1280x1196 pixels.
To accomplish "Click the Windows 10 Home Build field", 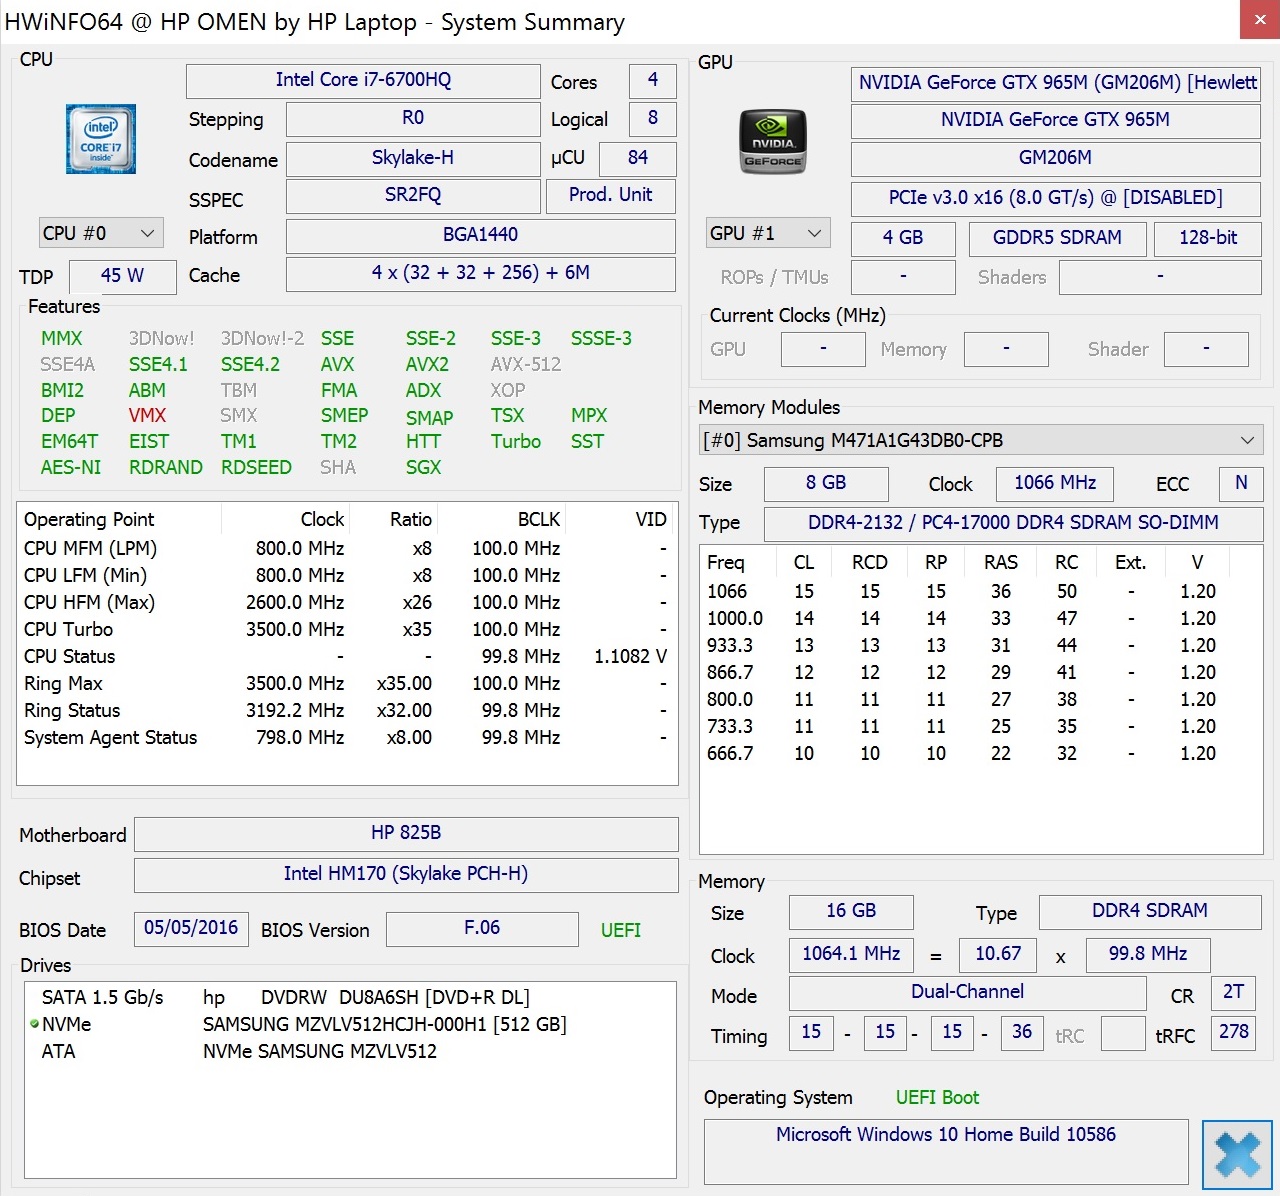I will pyautogui.click(x=946, y=1152).
